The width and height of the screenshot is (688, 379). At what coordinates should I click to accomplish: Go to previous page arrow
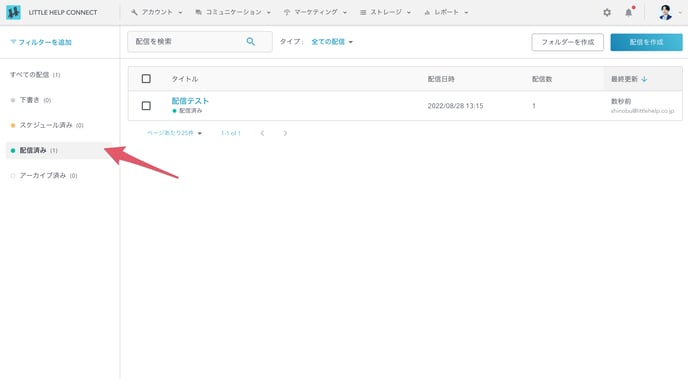(262, 133)
